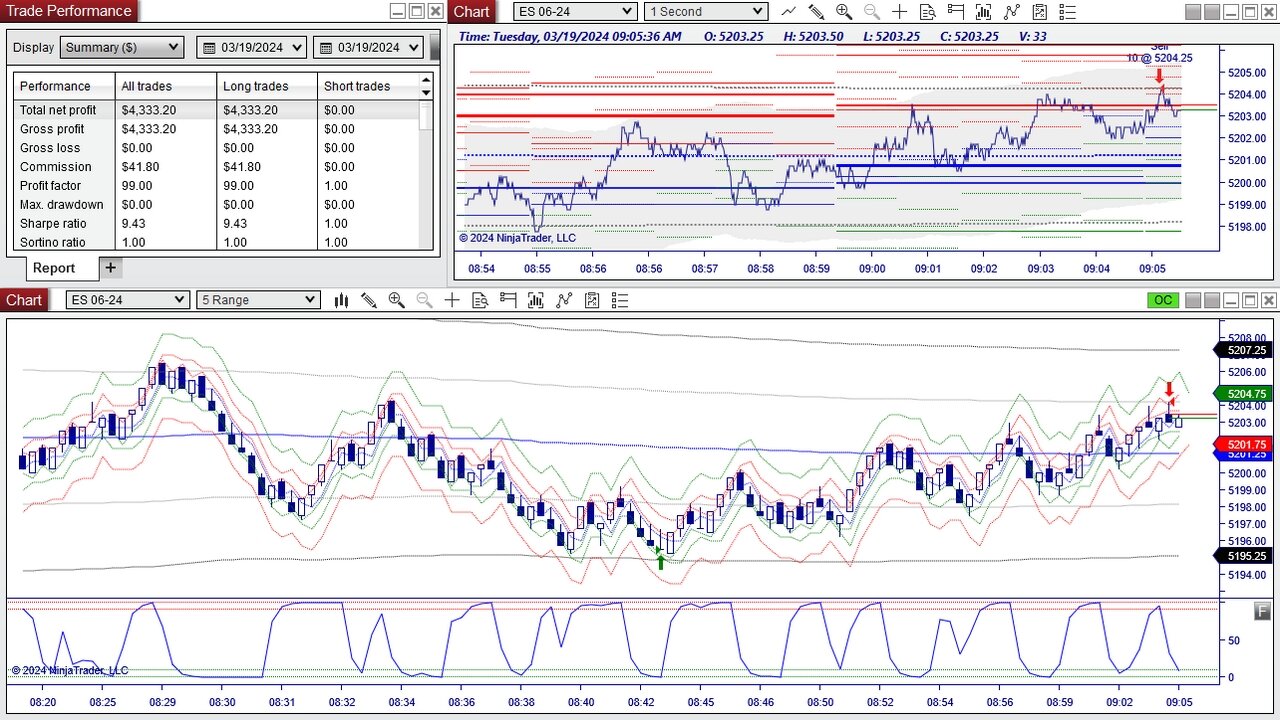Viewport: 1280px width, 720px height.
Task: Open drawing tools in 5 Range chart toolbar
Action: (369, 300)
